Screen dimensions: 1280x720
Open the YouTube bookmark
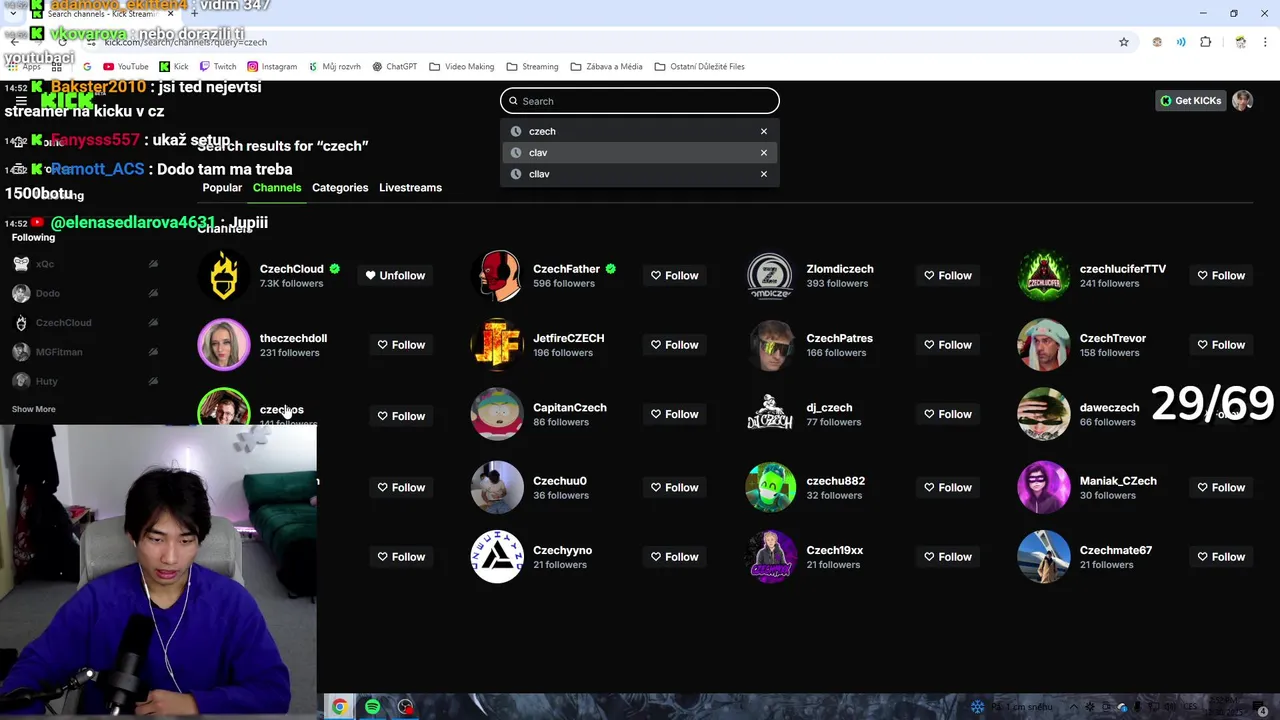point(125,67)
